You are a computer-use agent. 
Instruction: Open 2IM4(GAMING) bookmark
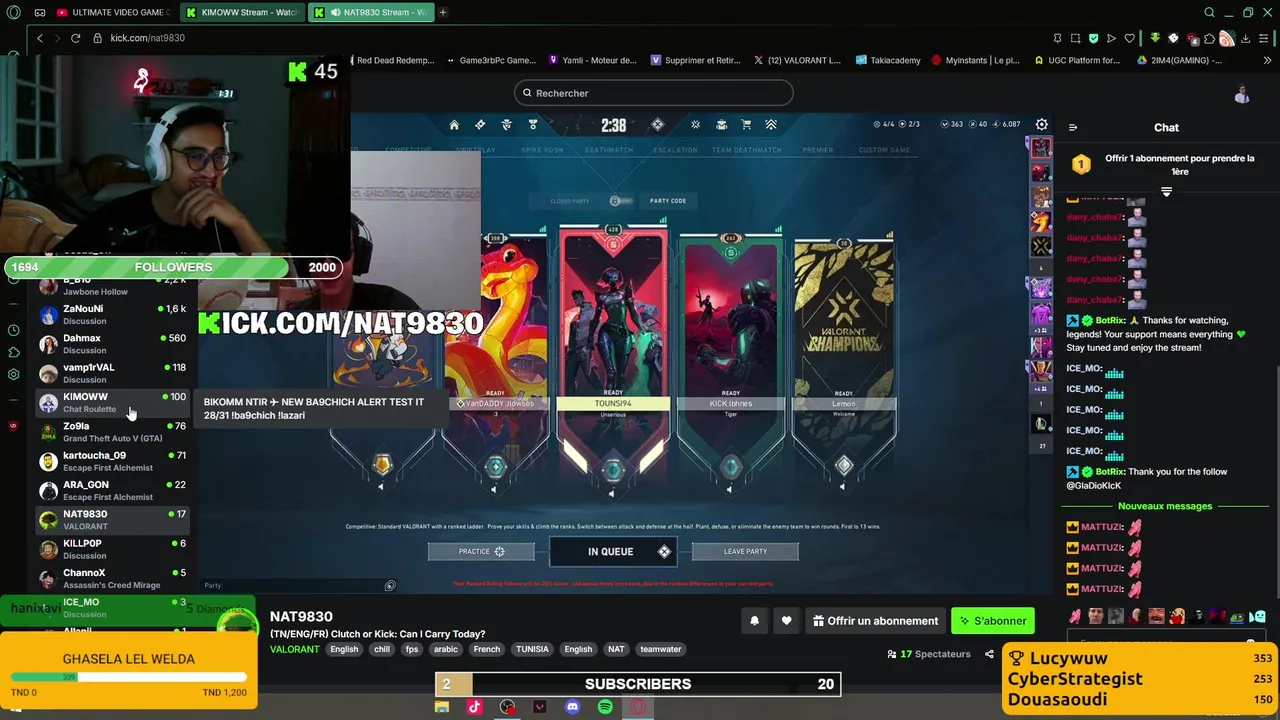click(1180, 60)
